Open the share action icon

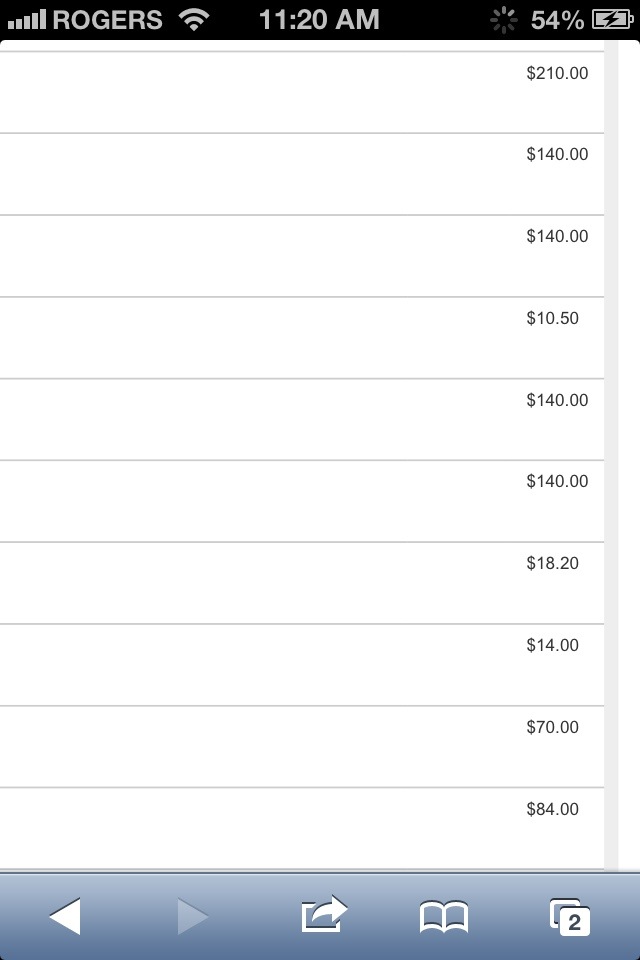click(324, 913)
